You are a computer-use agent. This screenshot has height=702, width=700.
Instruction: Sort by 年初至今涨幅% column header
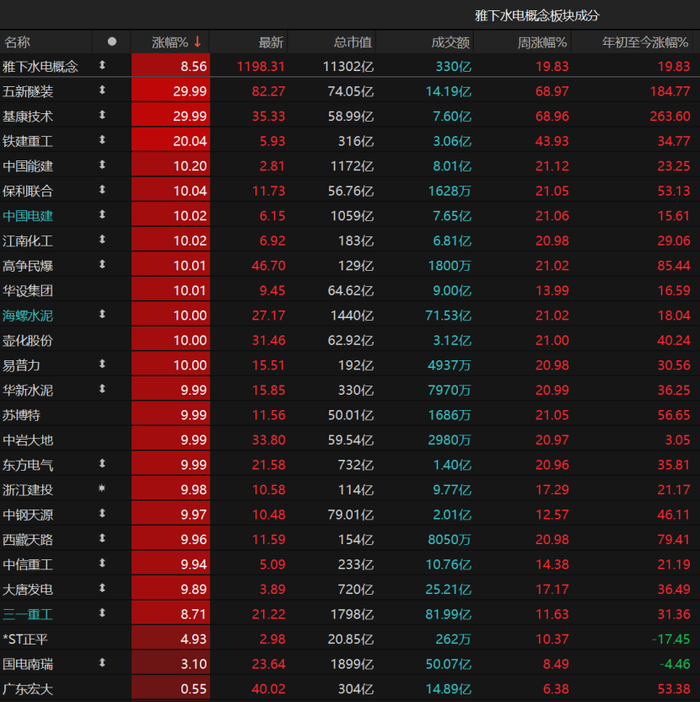[x=646, y=42]
